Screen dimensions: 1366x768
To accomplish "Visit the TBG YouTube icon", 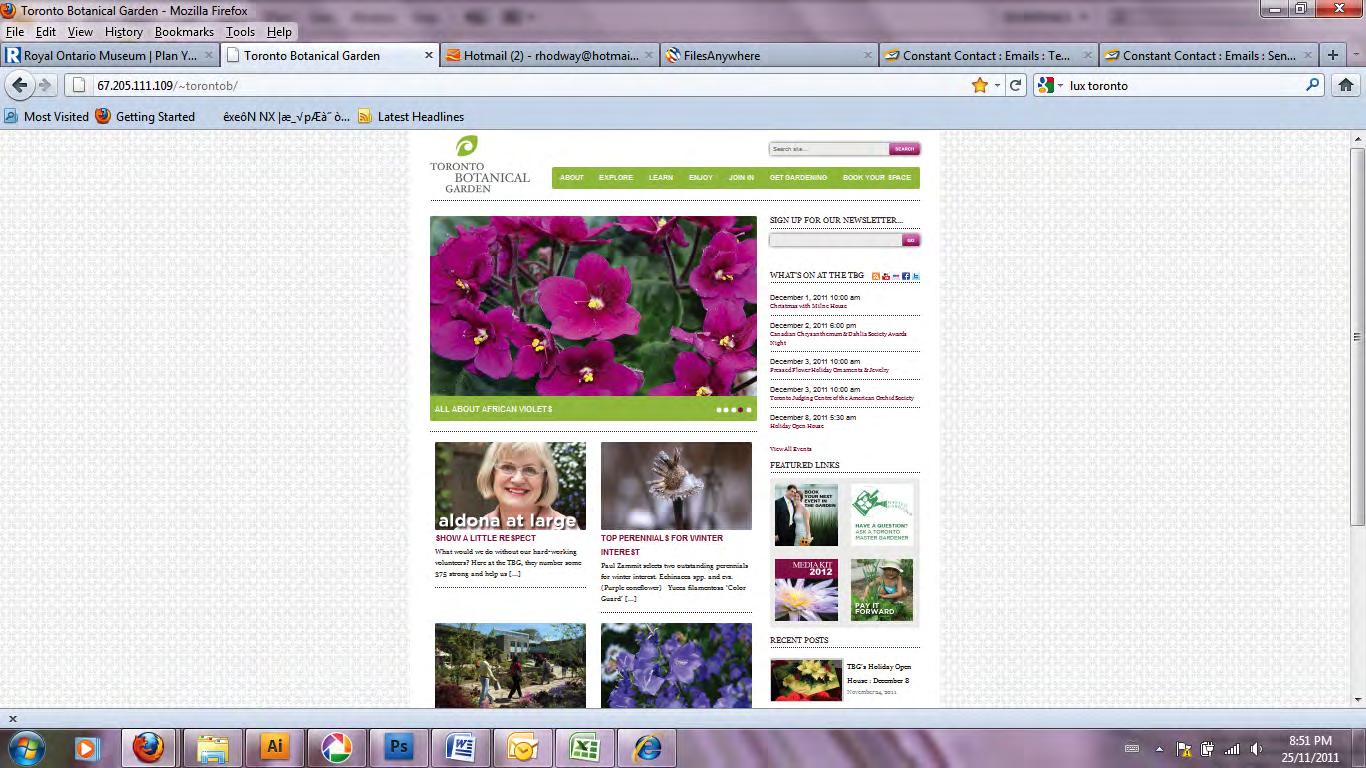I will (x=886, y=276).
